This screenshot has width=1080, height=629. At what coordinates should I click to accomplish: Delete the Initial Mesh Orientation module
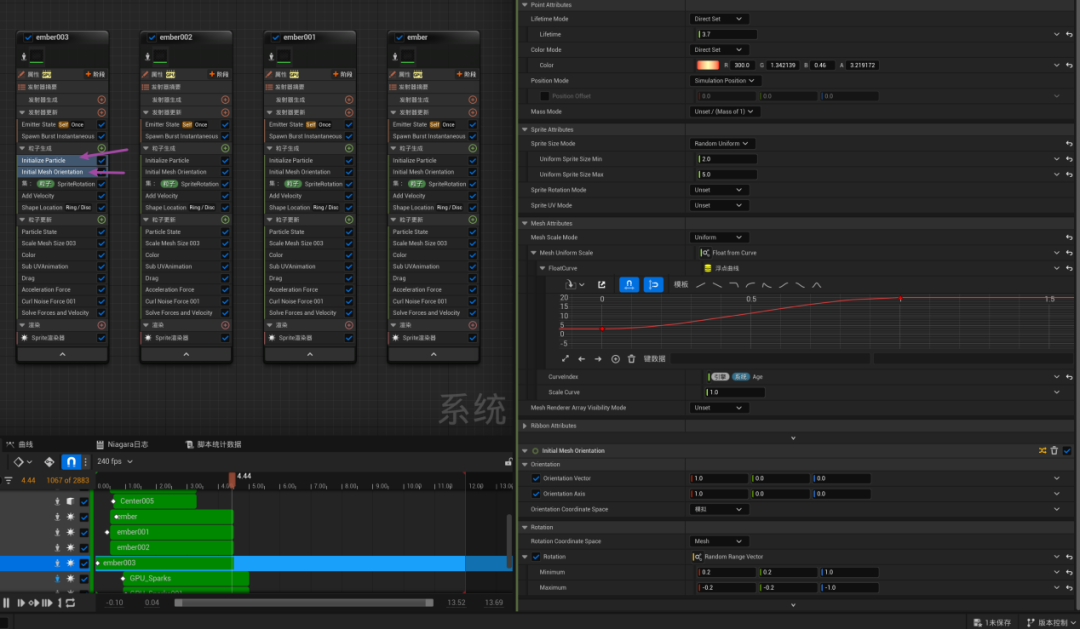pyautogui.click(x=1055, y=451)
